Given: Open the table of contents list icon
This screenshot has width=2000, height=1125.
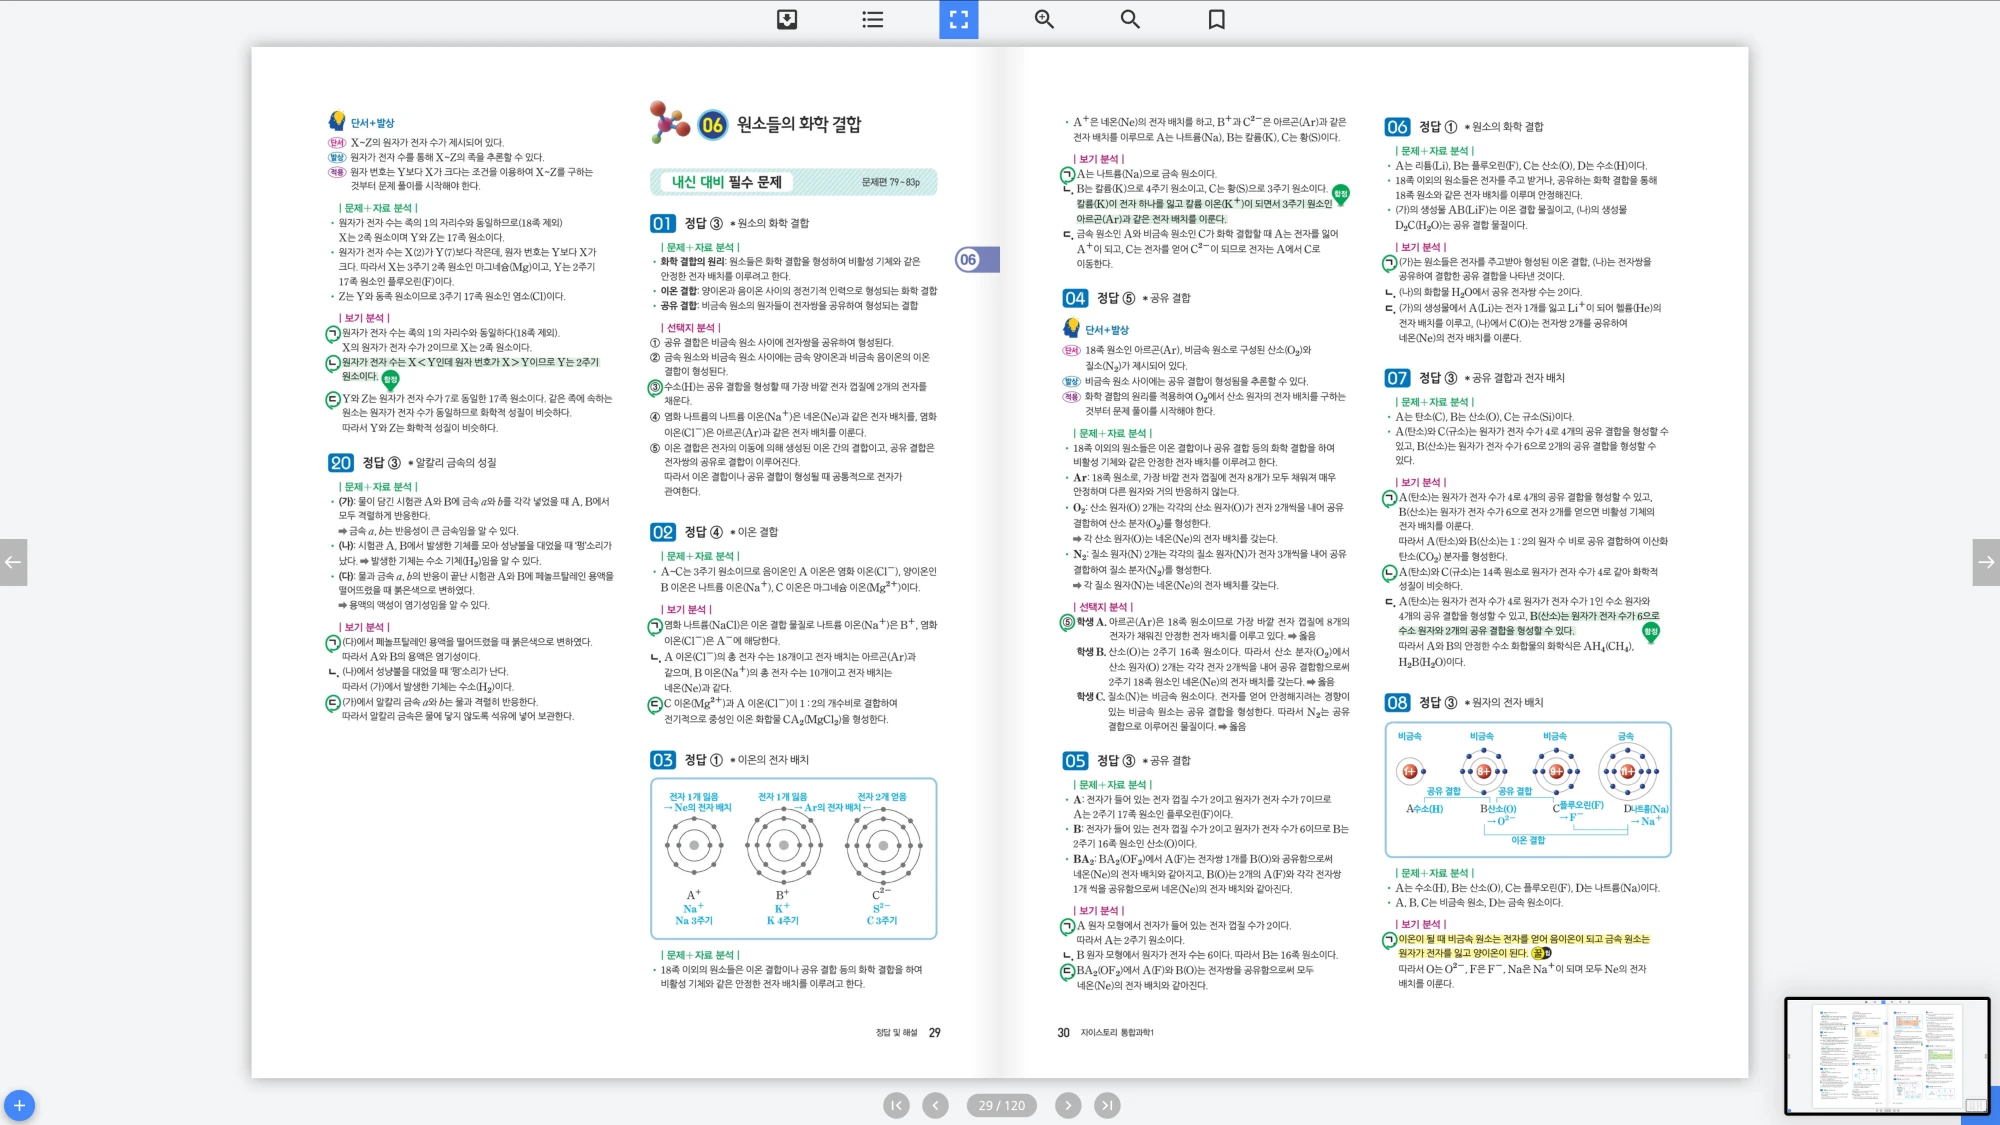Looking at the screenshot, I should tap(872, 19).
